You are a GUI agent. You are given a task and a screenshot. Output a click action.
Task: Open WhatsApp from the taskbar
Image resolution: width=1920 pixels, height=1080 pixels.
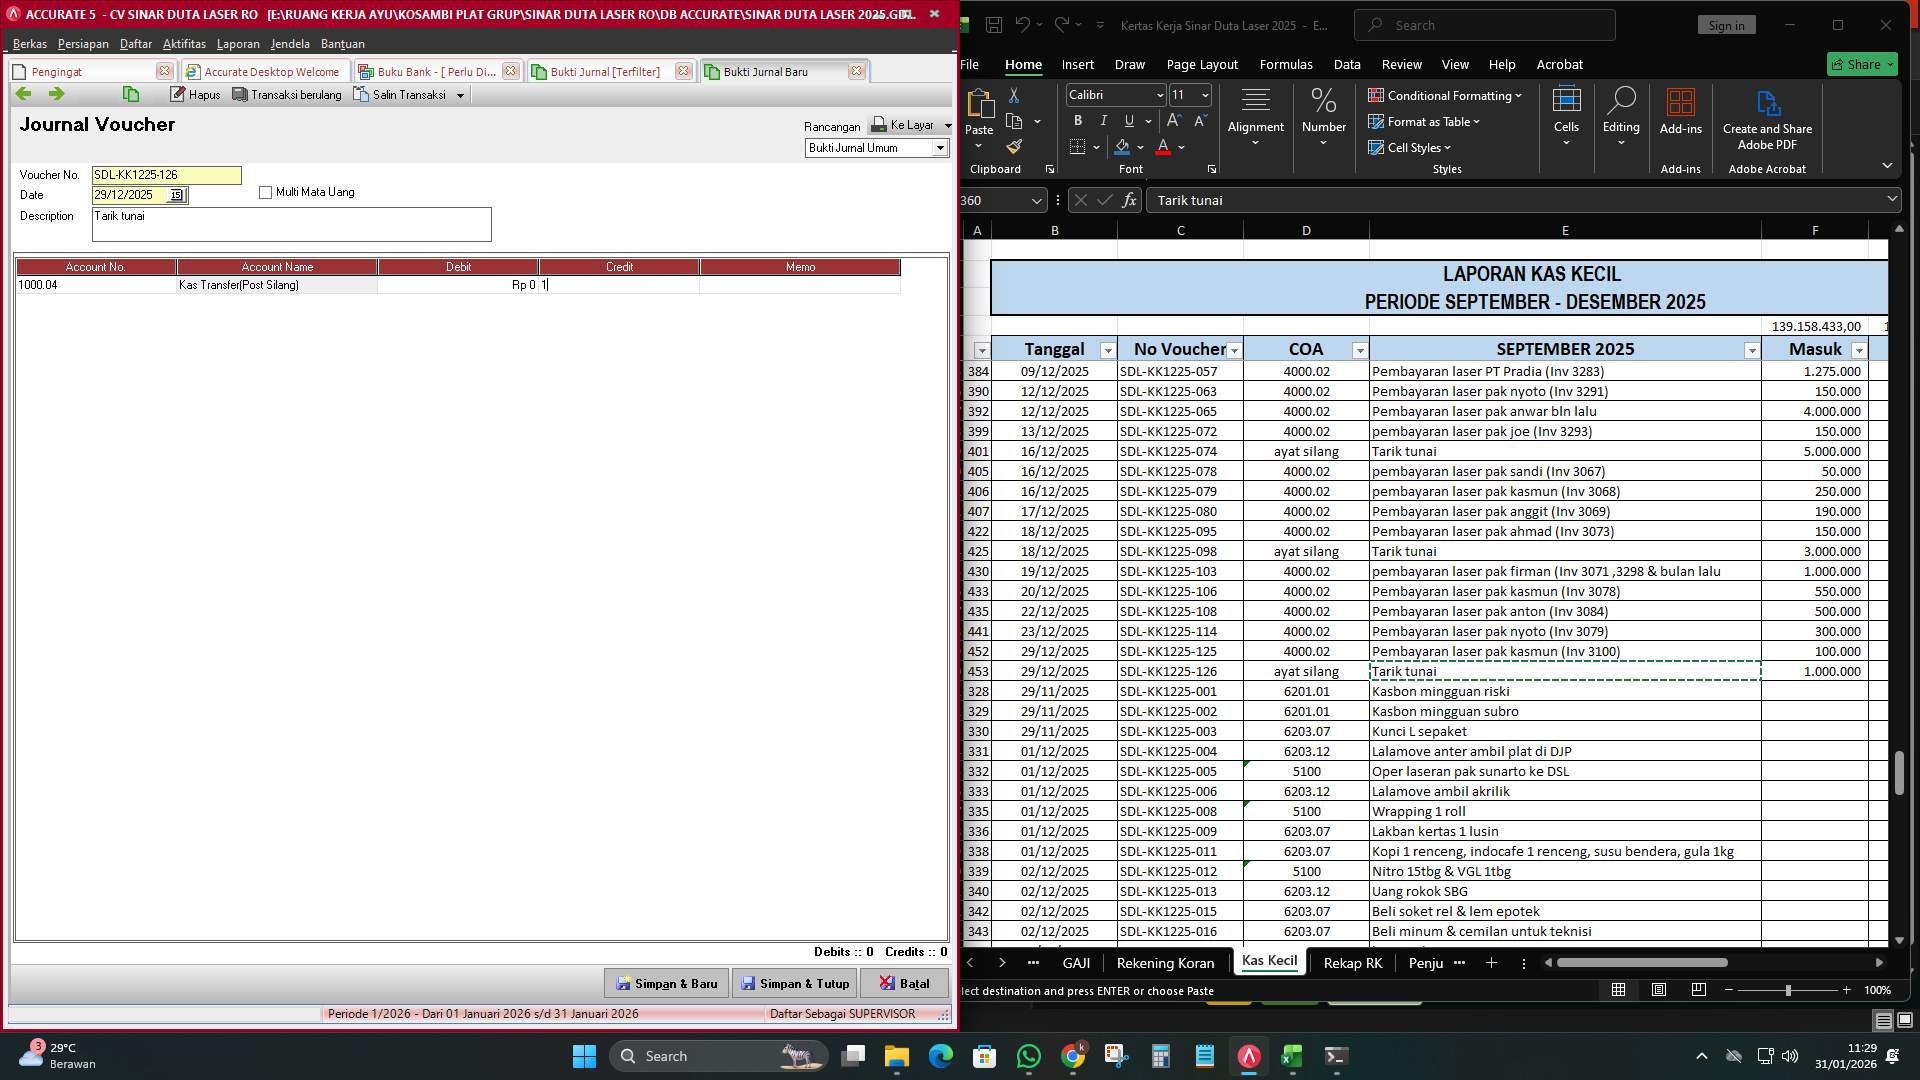(x=1029, y=1056)
